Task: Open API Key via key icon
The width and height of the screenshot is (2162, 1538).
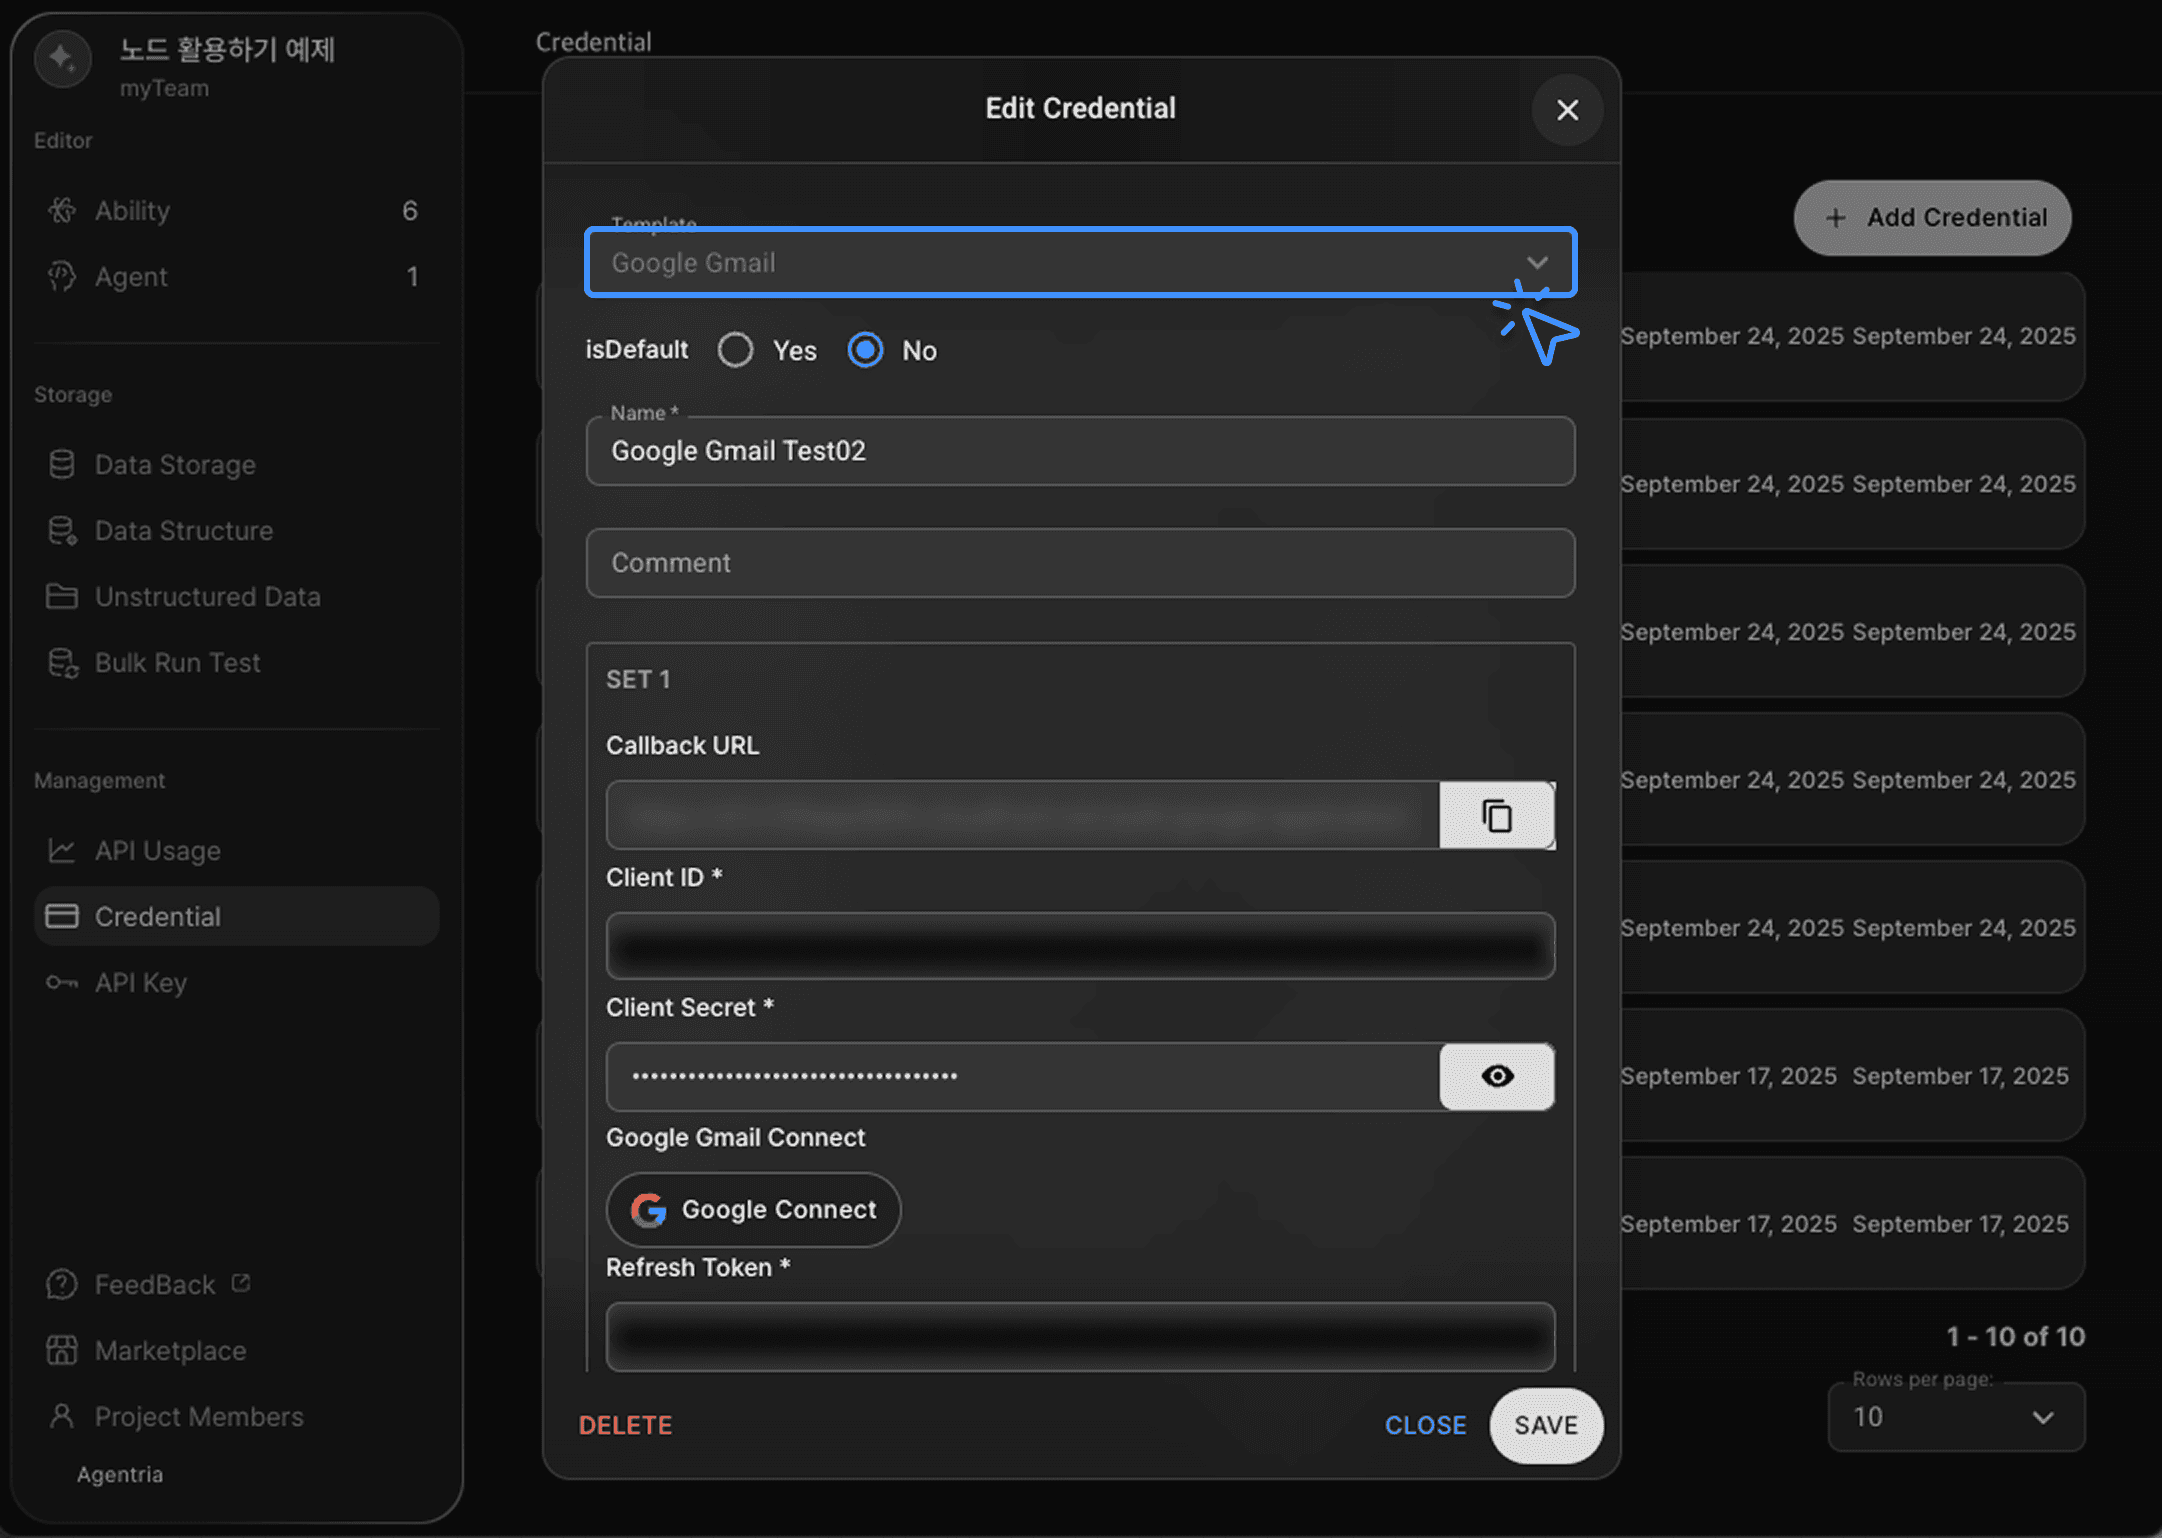Action: click(x=62, y=983)
